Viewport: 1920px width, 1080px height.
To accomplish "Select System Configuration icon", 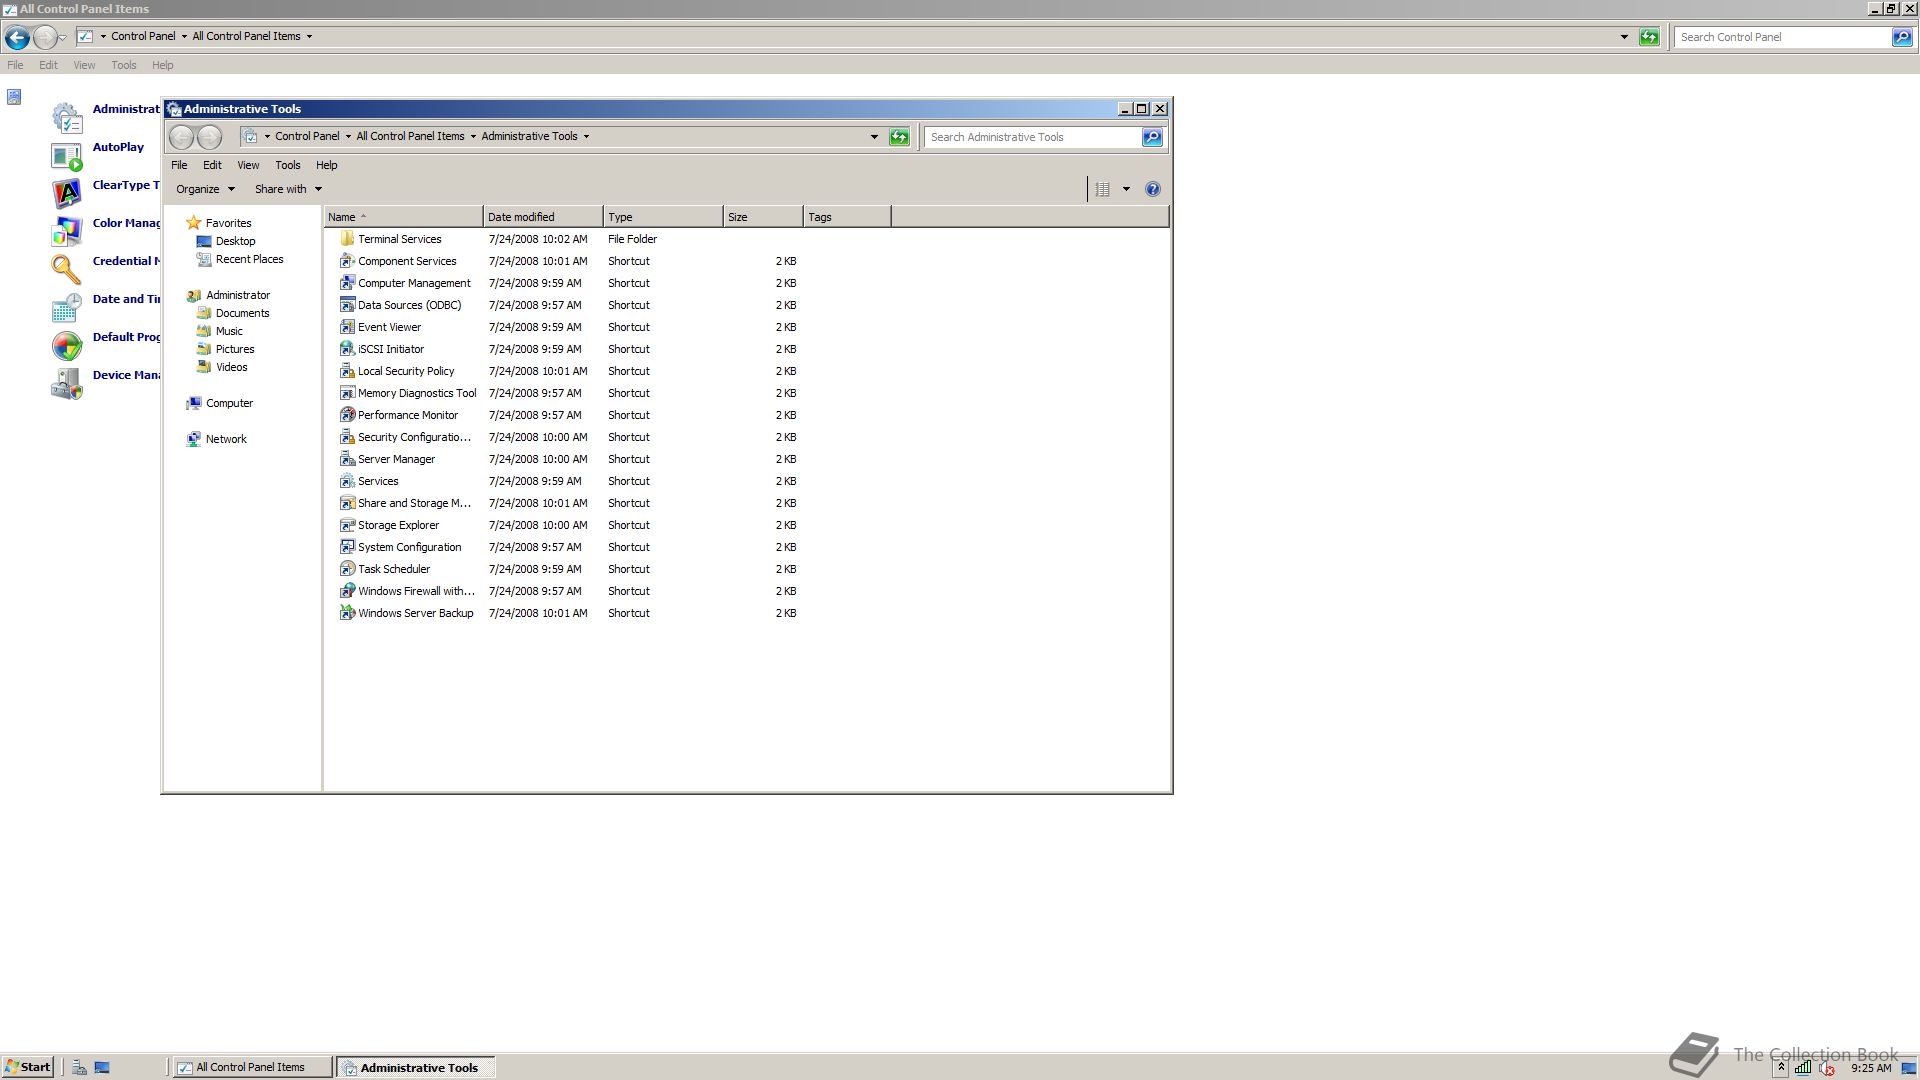I will coord(347,547).
